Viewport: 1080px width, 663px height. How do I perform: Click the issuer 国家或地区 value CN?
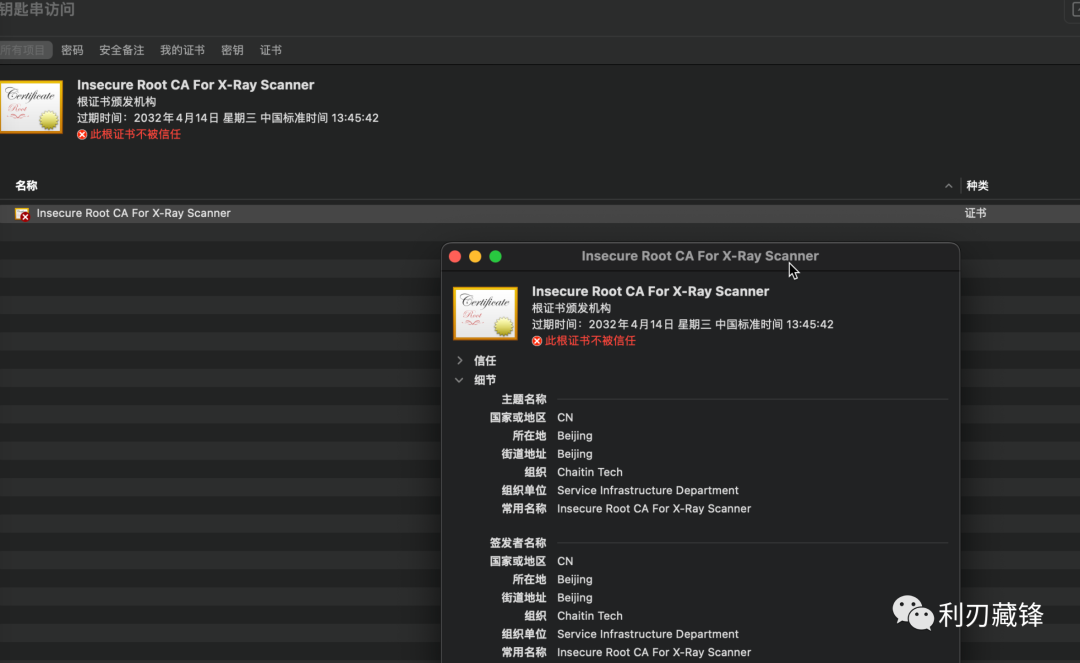(565, 561)
